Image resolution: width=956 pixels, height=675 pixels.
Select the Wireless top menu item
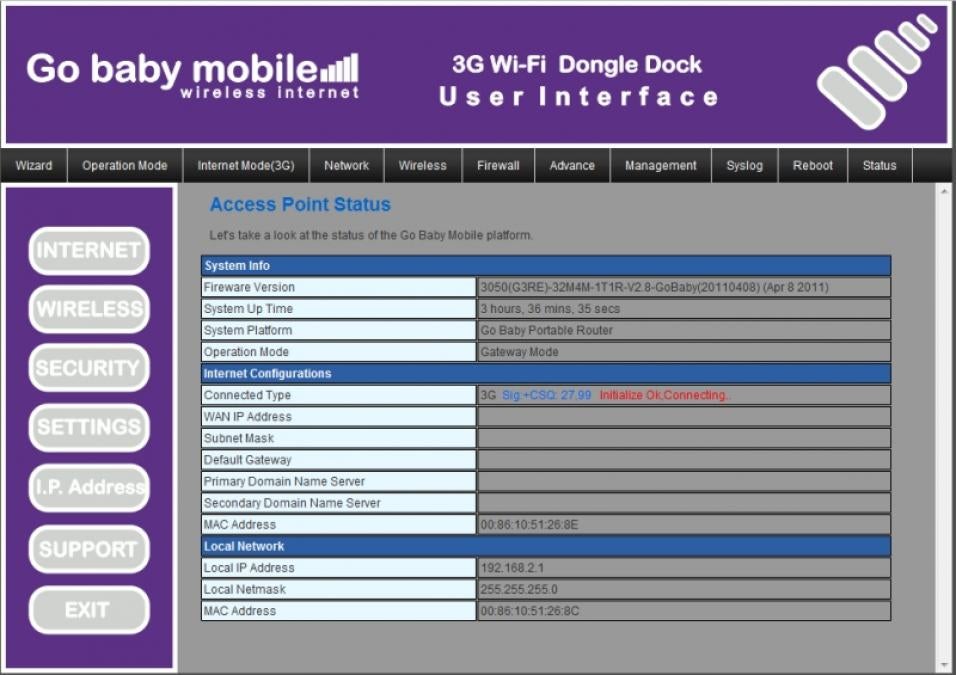coord(423,166)
